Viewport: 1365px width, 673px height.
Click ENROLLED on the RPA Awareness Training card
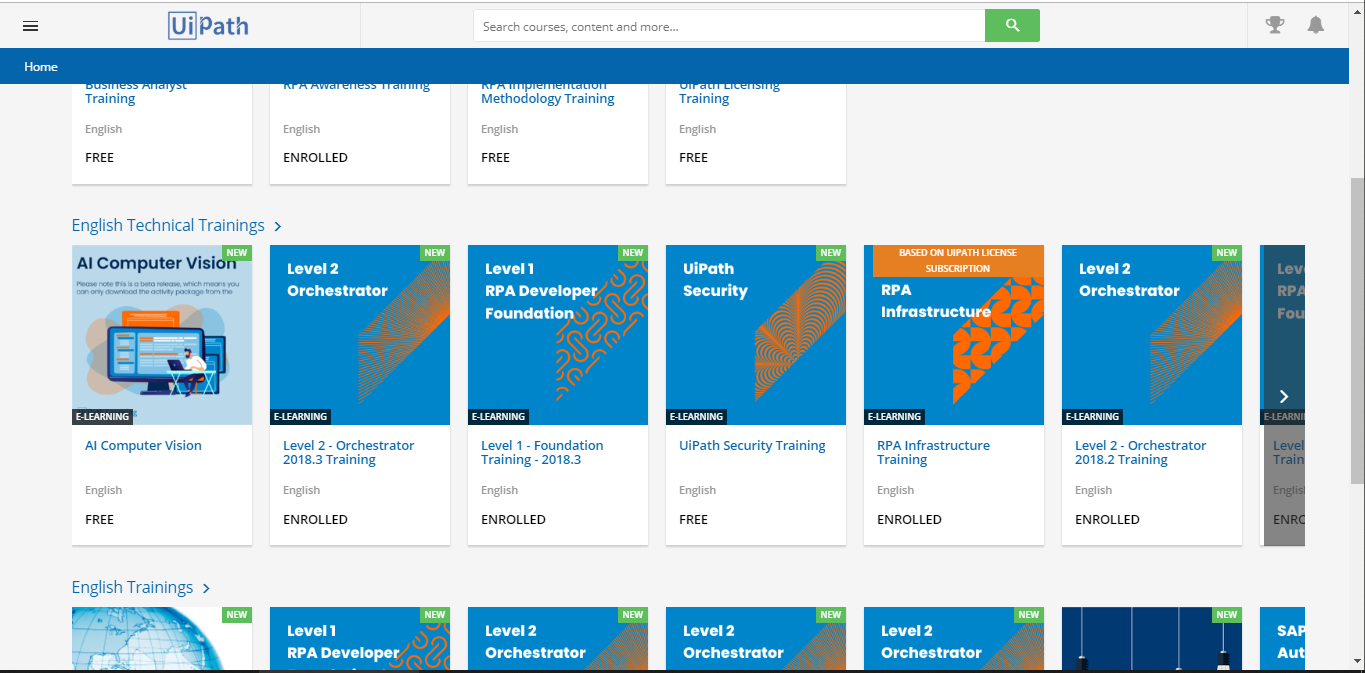click(315, 158)
